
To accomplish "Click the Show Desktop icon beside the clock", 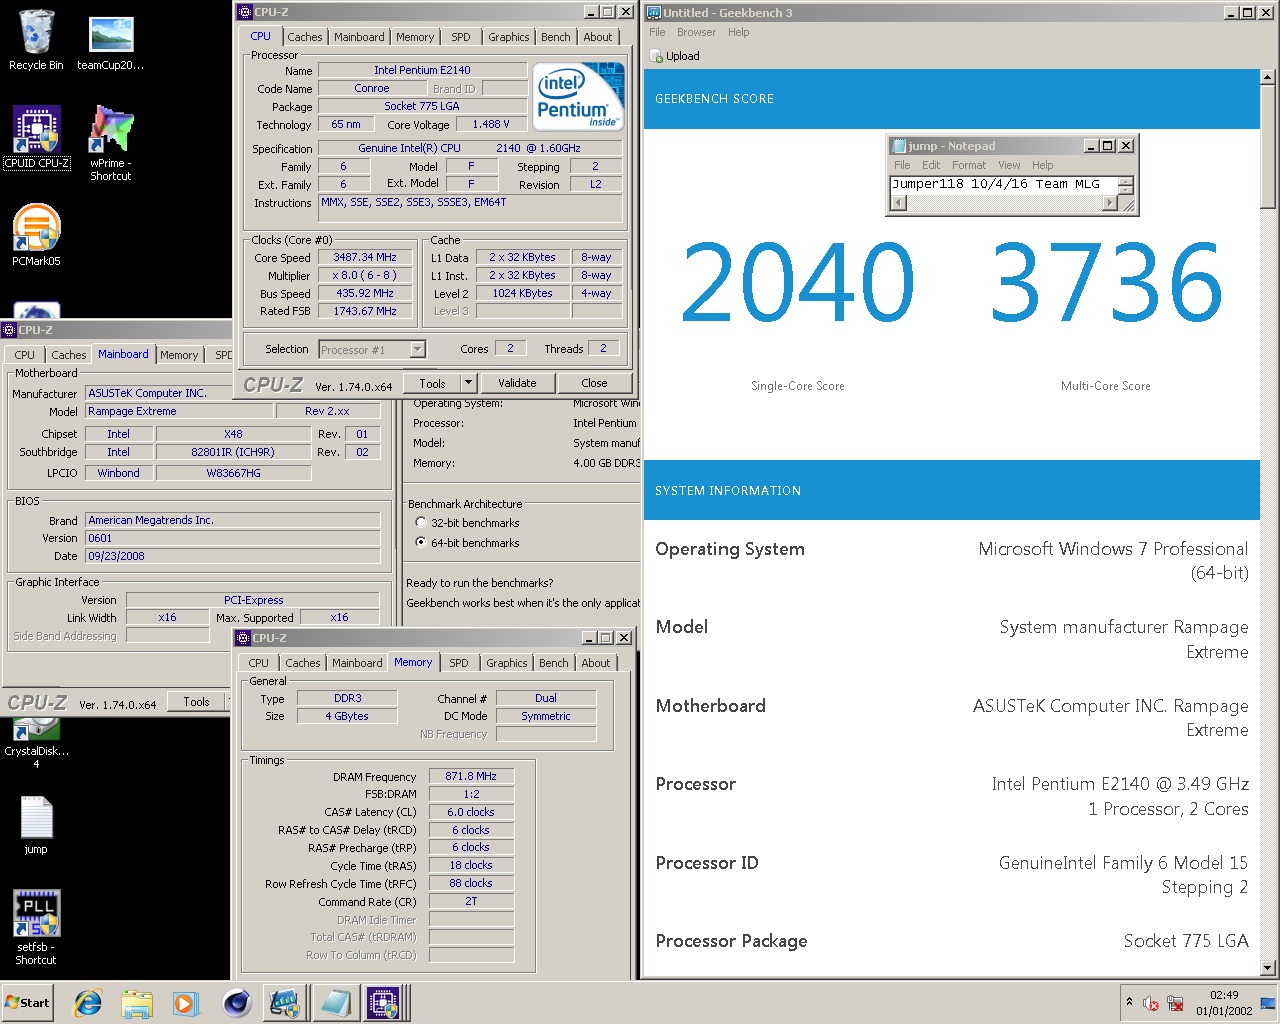I will coord(1268,1003).
